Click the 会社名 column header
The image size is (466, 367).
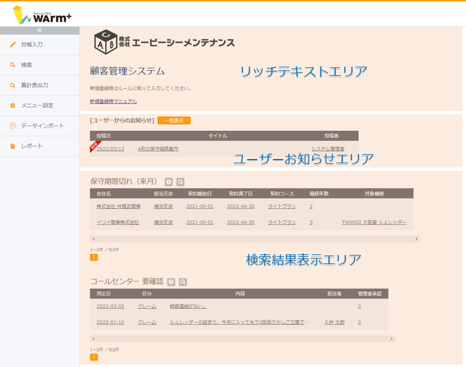click(x=104, y=194)
